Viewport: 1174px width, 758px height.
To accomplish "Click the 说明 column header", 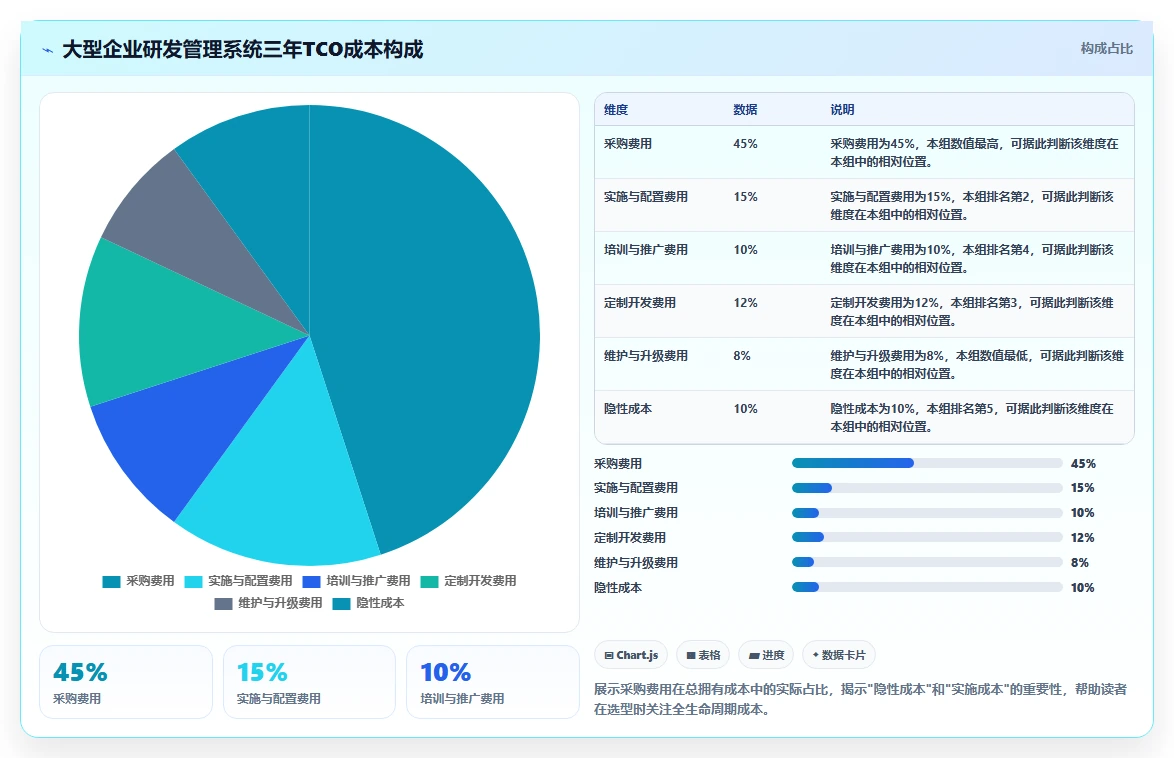I will (842, 110).
